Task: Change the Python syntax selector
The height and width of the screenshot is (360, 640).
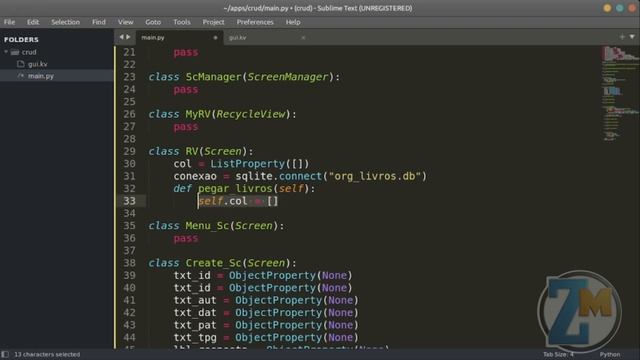Action: pyautogui.click(x=610, y=354)
